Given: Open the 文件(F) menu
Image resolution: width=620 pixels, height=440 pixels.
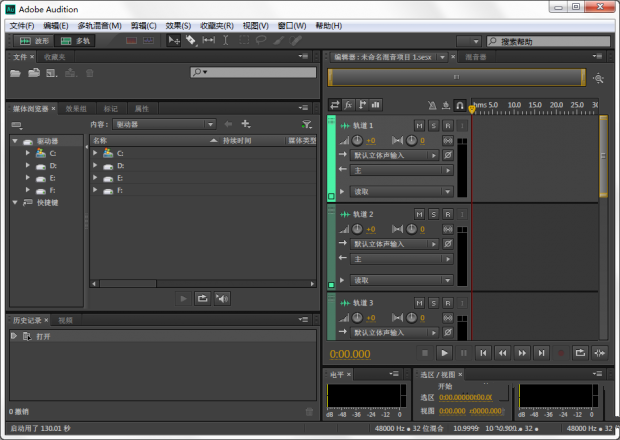Looking at the screenshot, I should (22, 26).
